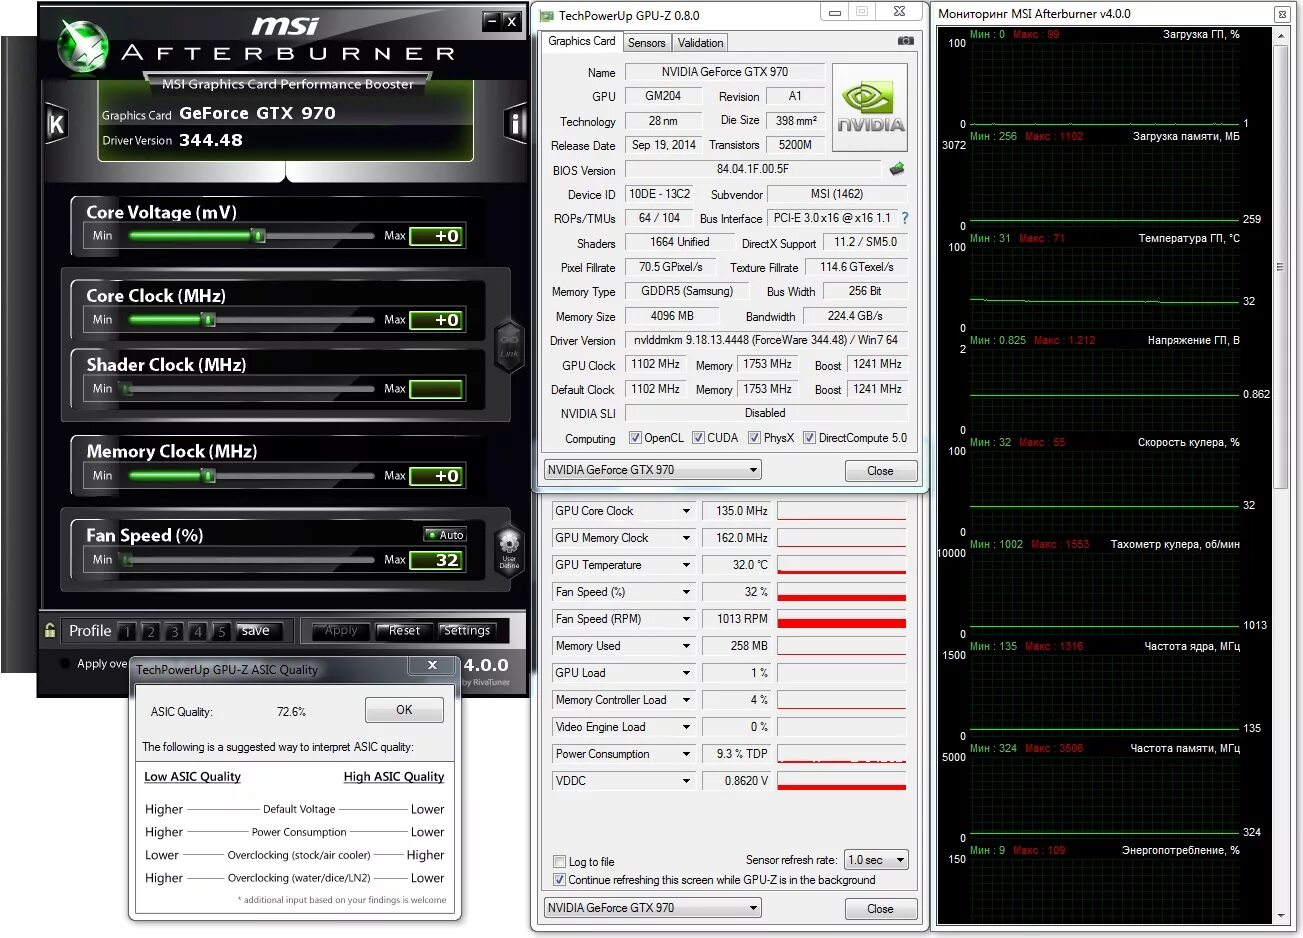This screenshot has height=938, width=1303.
Task: Select profile slot 4
Action: point(198,632)
